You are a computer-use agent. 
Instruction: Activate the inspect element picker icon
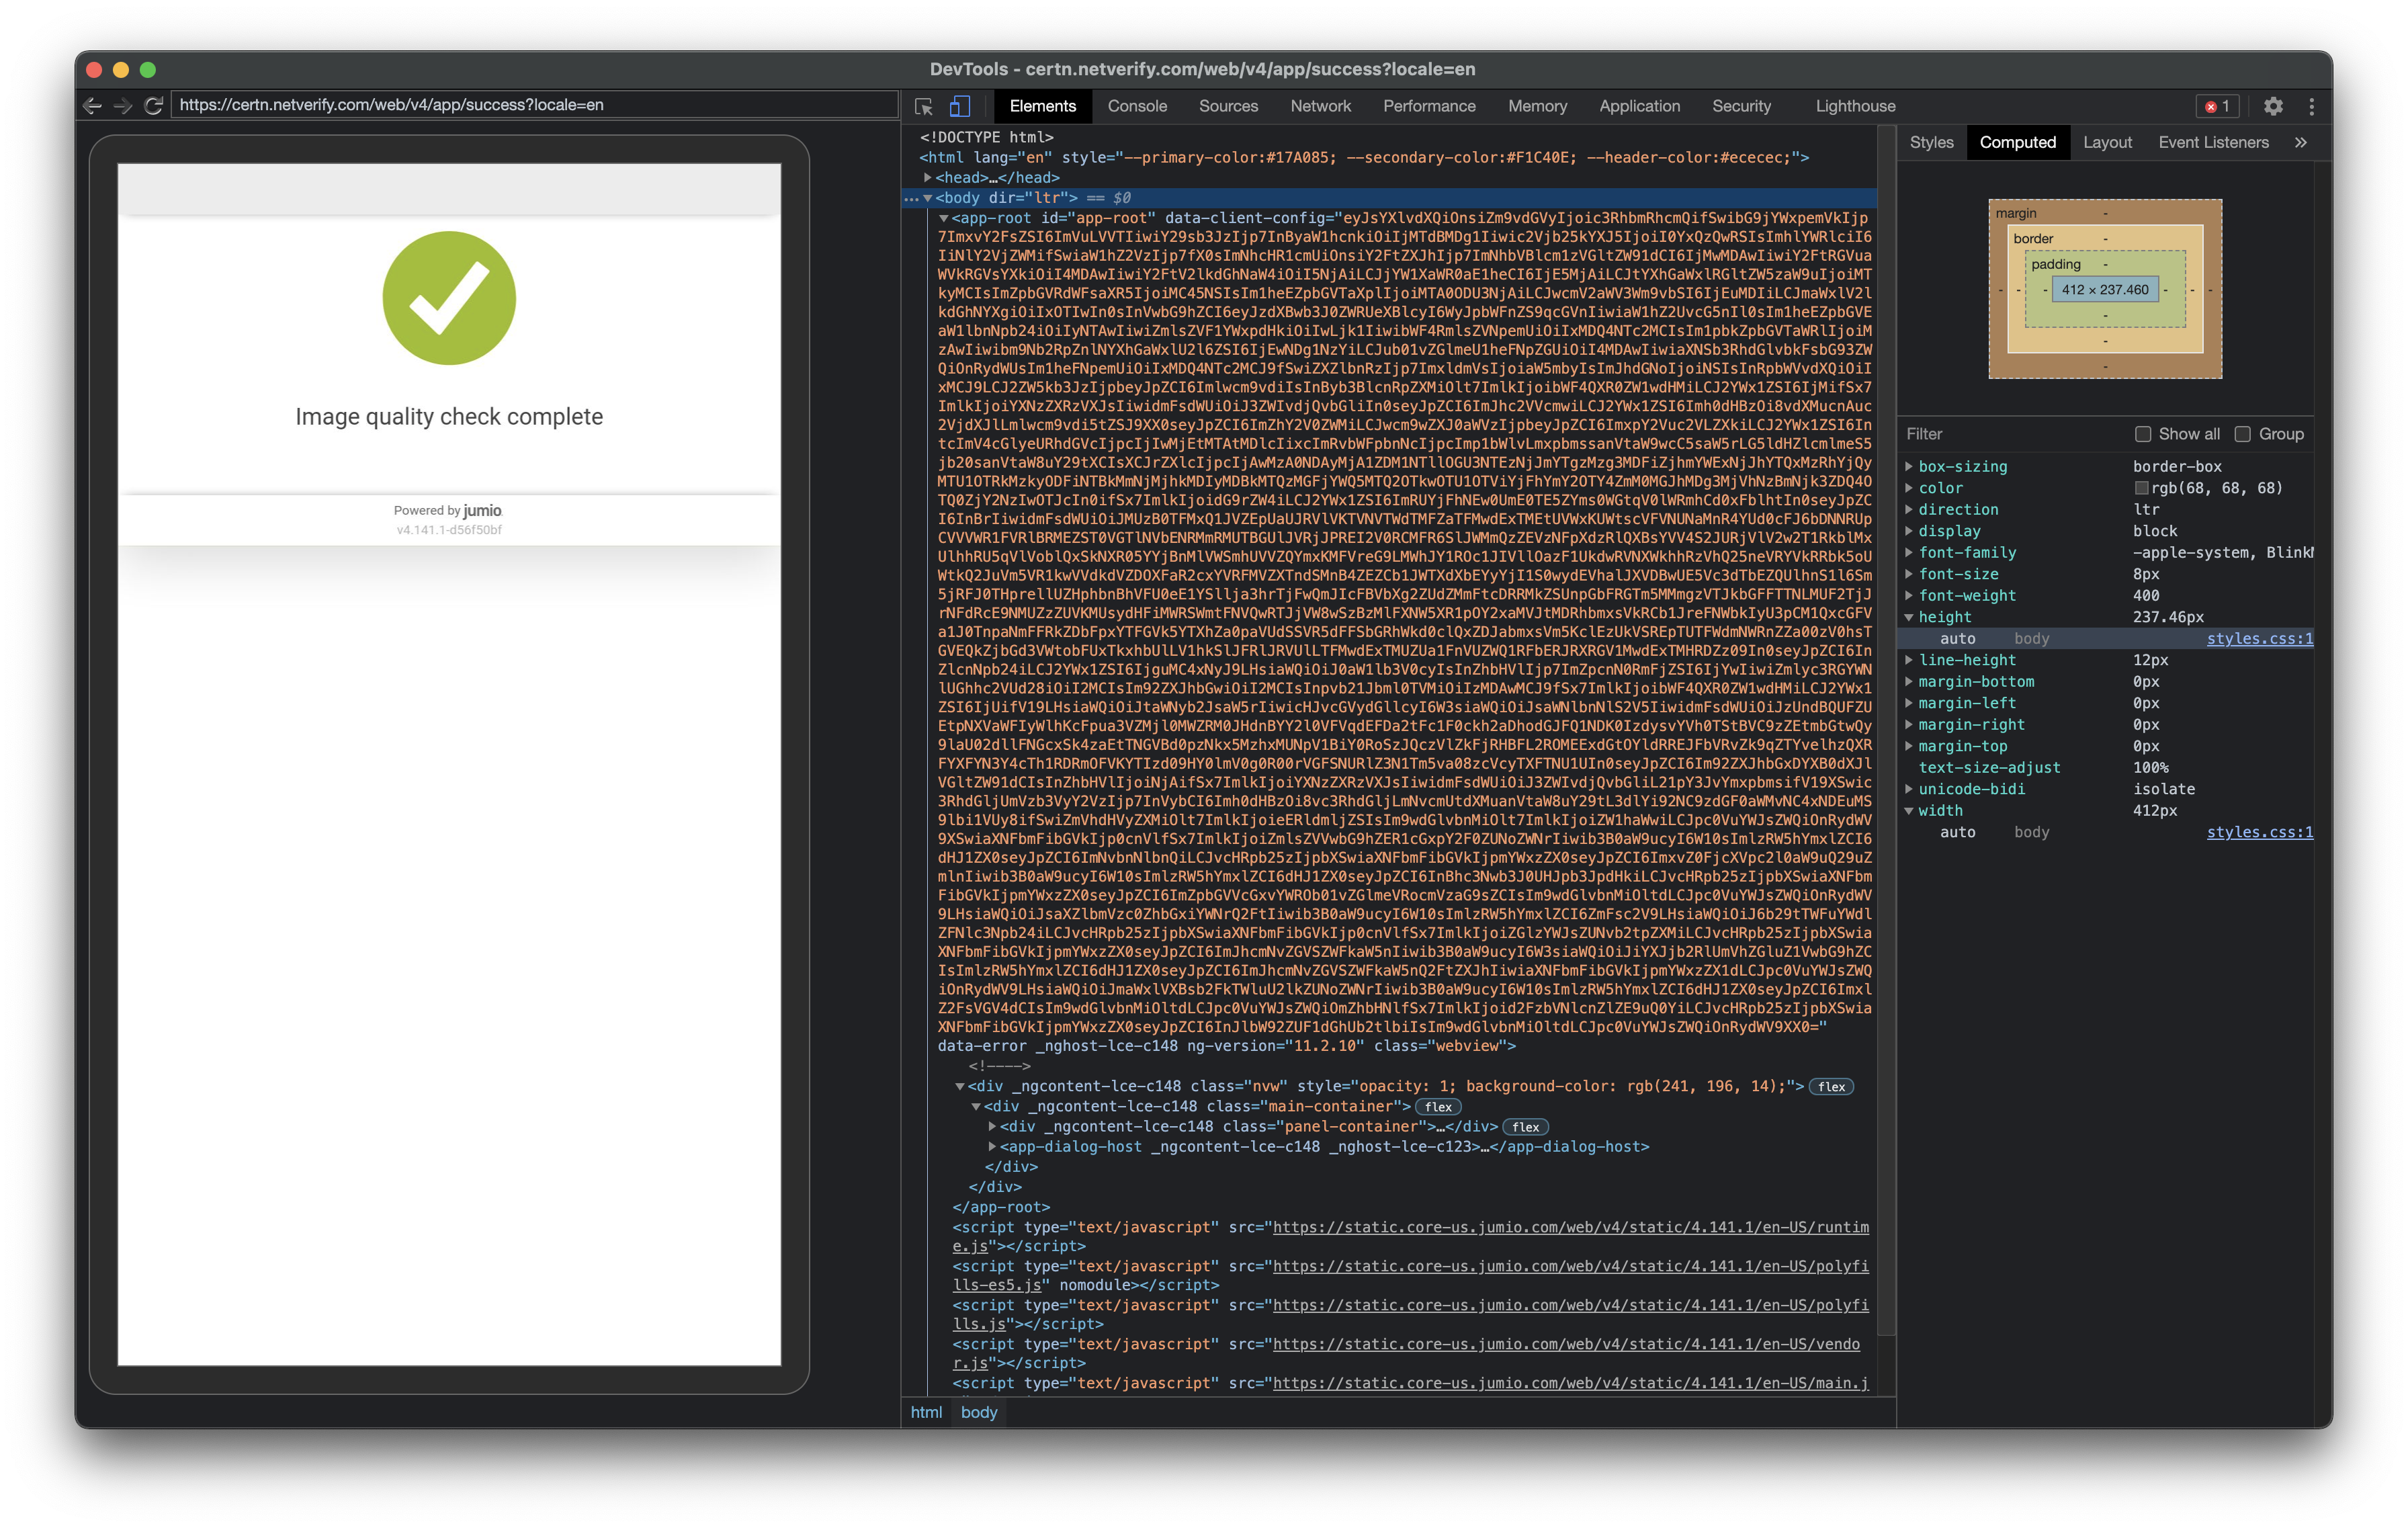tap(924, 106)
